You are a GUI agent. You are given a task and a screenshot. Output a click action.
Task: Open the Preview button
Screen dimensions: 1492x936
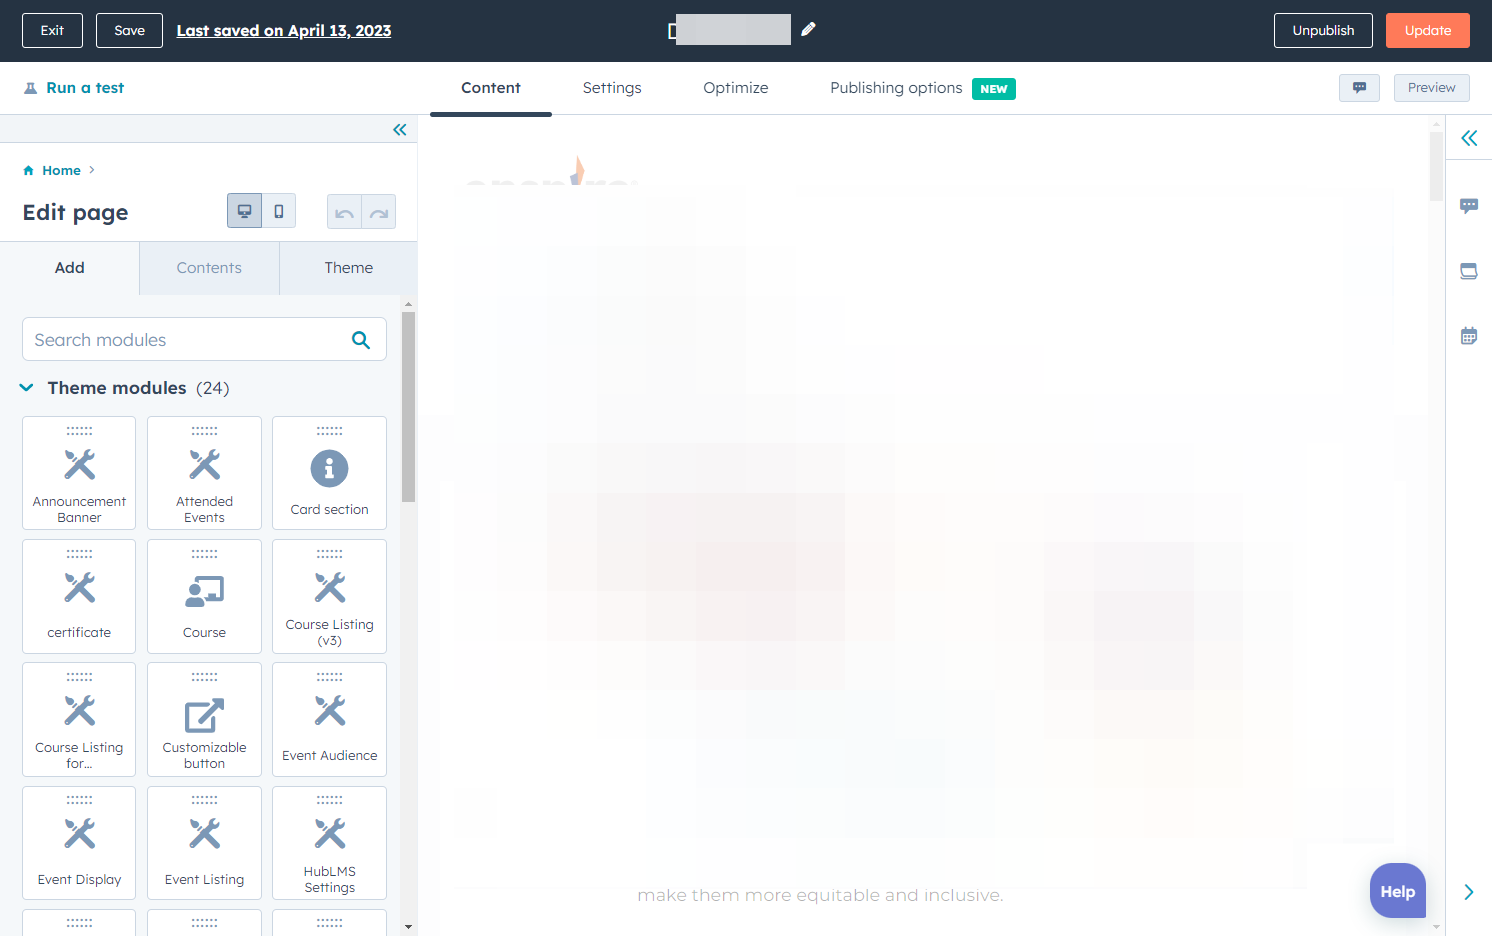(1431, 88)
